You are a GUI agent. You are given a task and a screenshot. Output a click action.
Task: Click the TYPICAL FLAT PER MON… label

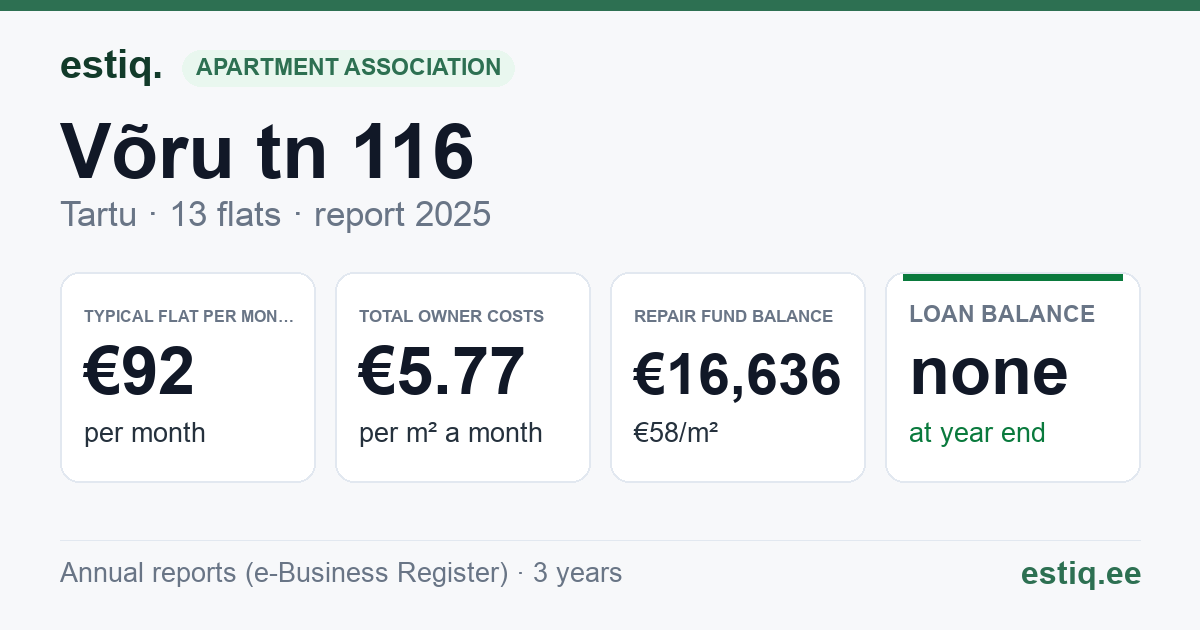click(189, 316)
